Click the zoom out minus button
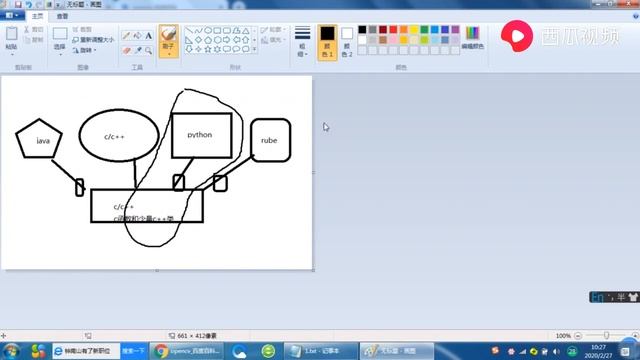Screen dimensions: 640x360 click(x=578, y=336)
